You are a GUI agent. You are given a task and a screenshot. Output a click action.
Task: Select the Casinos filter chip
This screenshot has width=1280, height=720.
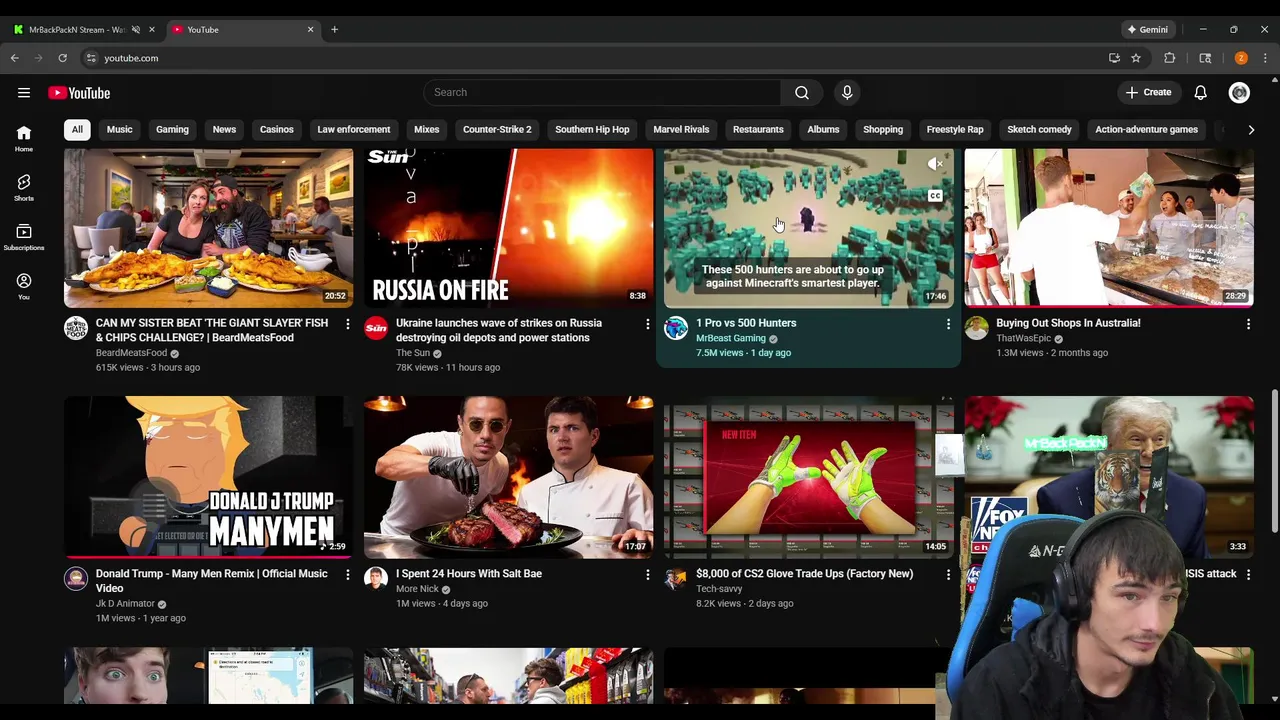(277, 130)
